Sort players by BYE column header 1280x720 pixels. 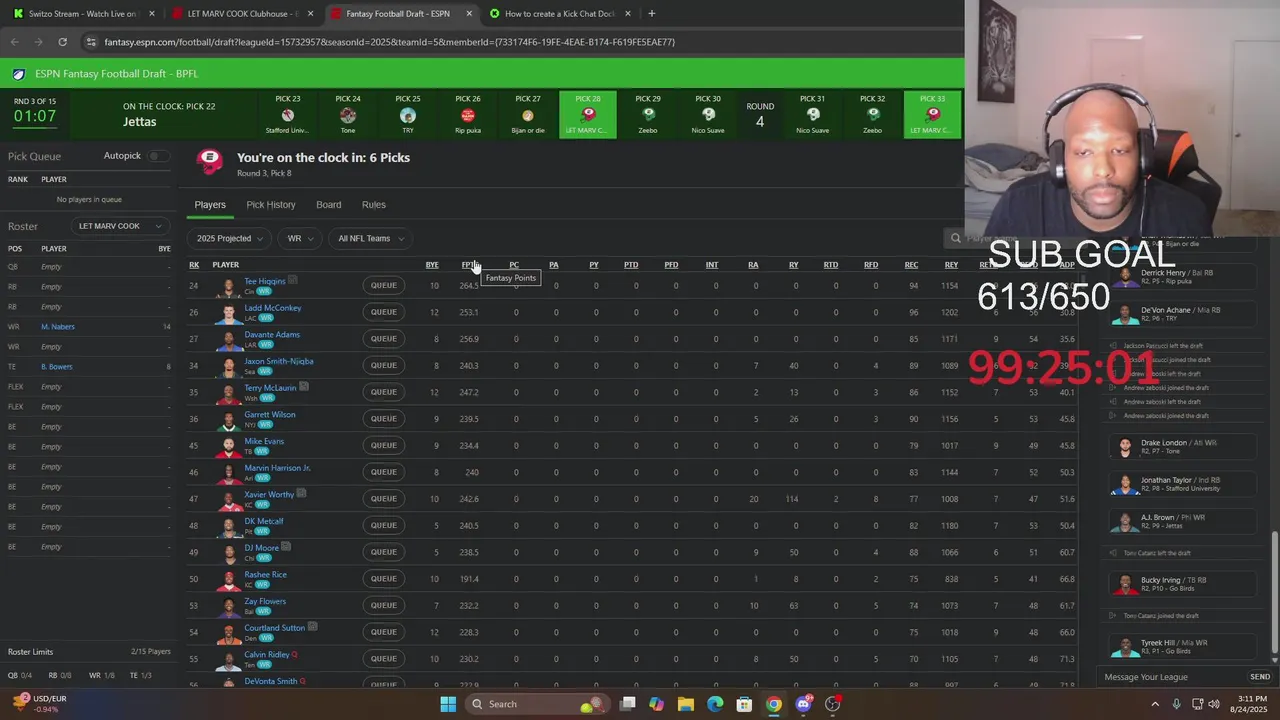point(432,265)
